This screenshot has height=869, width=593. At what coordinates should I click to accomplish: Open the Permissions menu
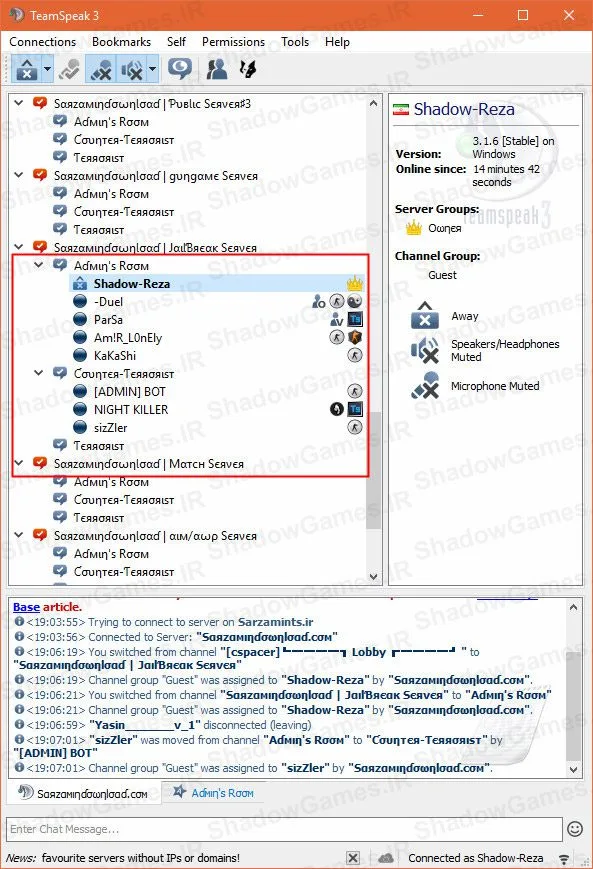233,42
